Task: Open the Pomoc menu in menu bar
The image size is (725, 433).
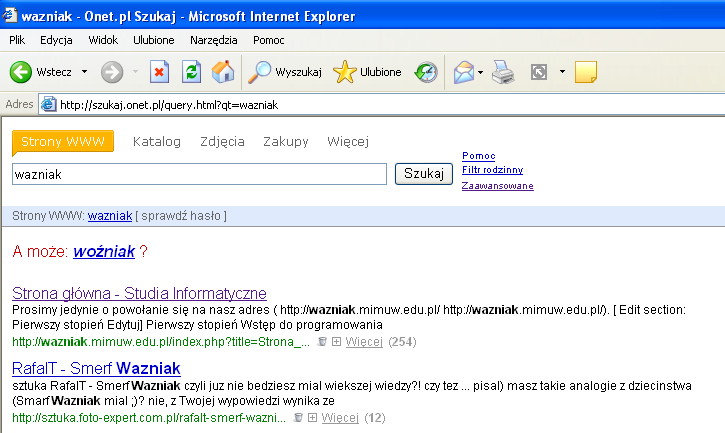Action: pos(269,40)
